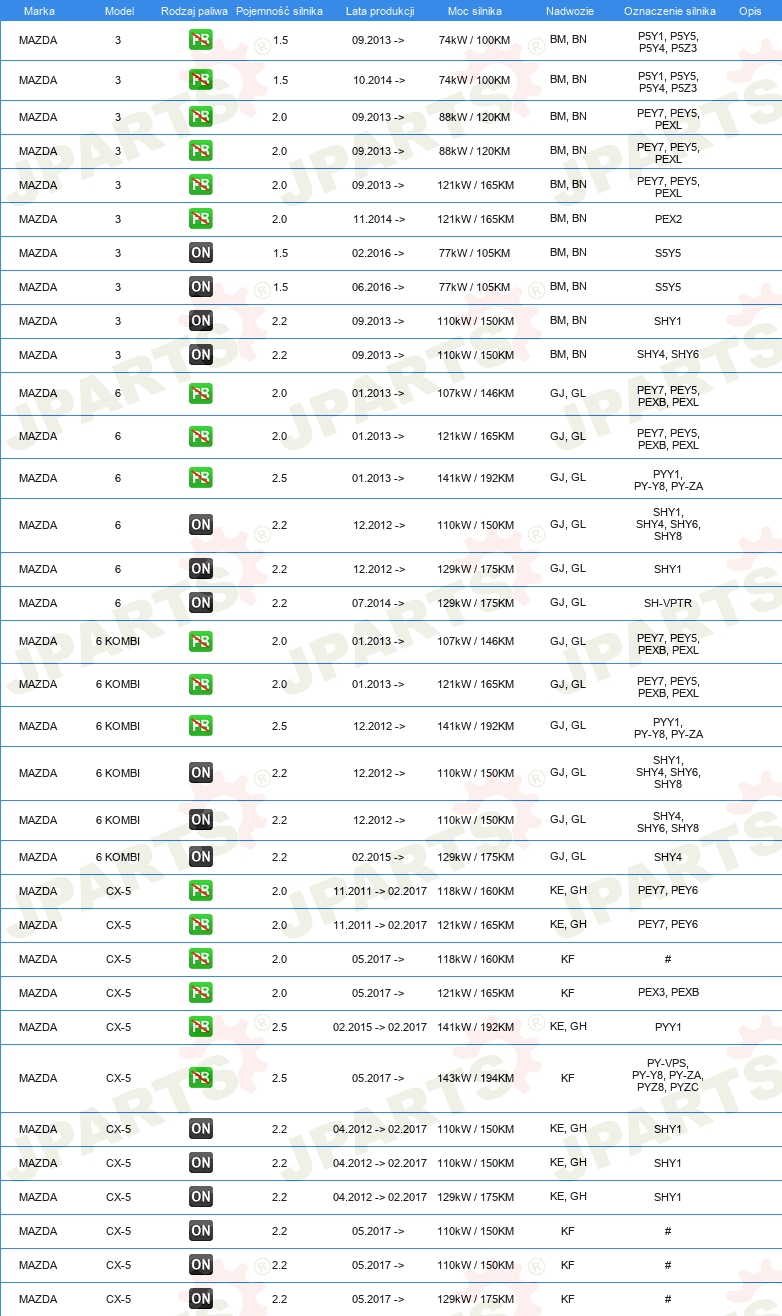Click production date 02.2016 ->
Viewport: 782px width, 1316px height.
[379, 253]
